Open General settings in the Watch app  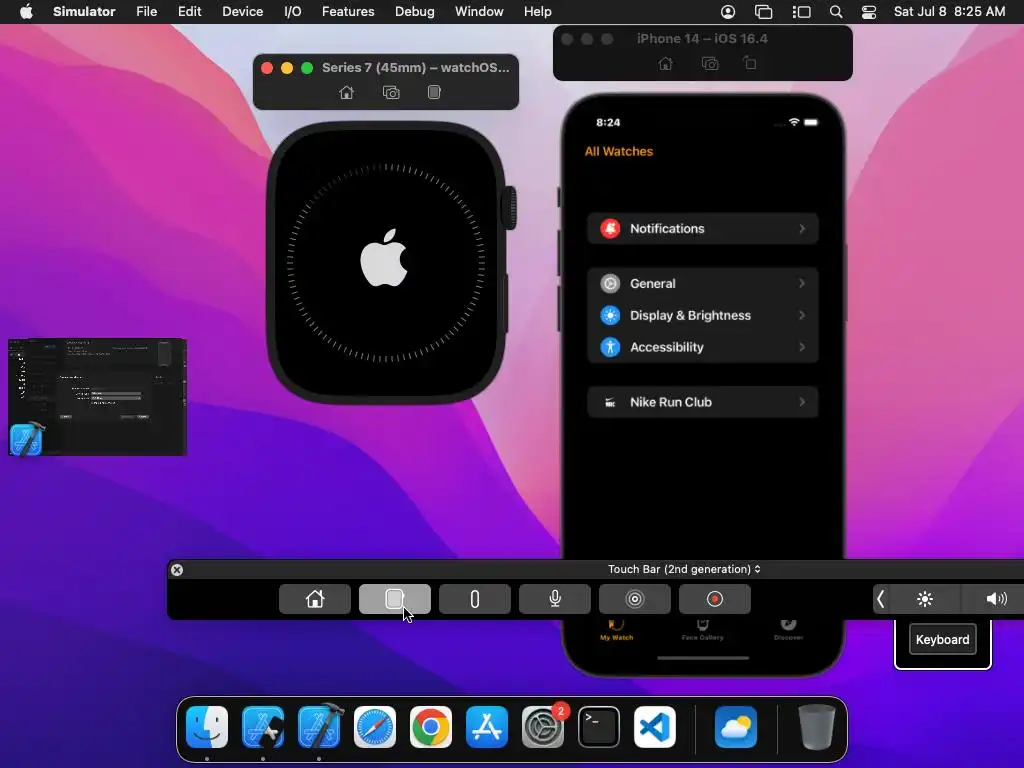click(x=702, y=283)
